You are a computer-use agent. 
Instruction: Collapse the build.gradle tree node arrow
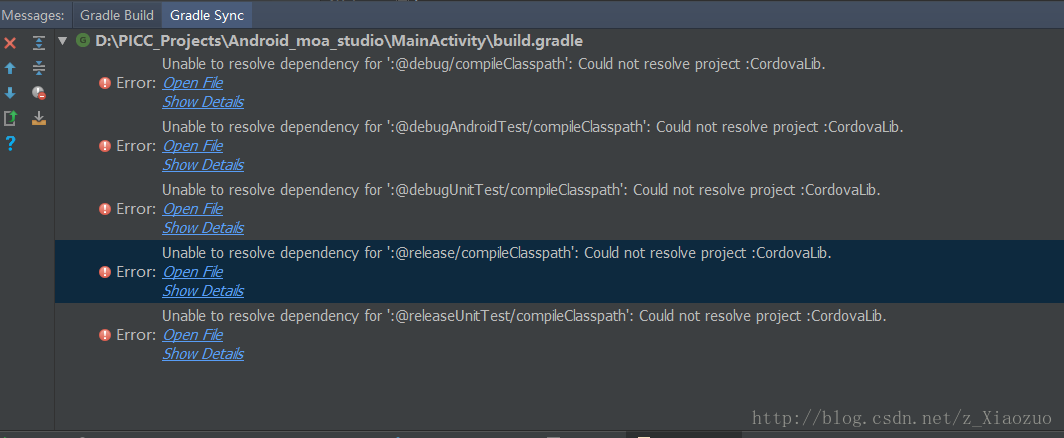[64, 41]
